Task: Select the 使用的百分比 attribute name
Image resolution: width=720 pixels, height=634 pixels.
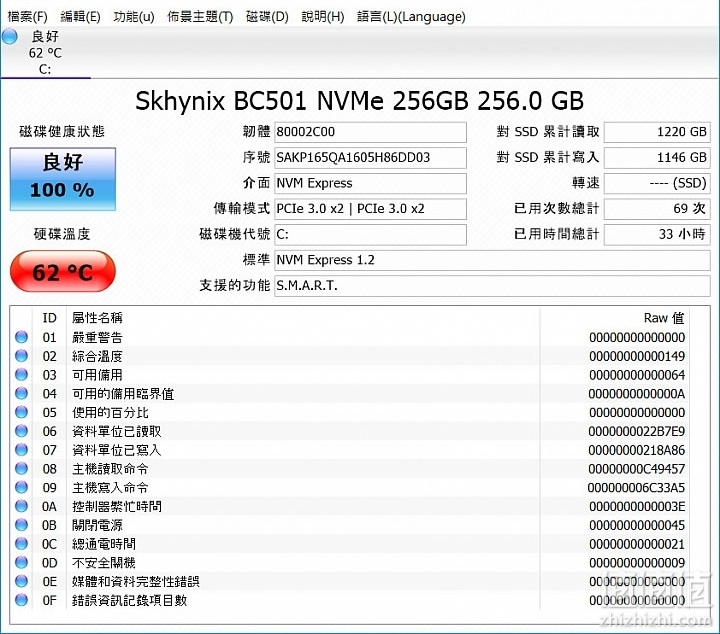Action: (110, 413)
